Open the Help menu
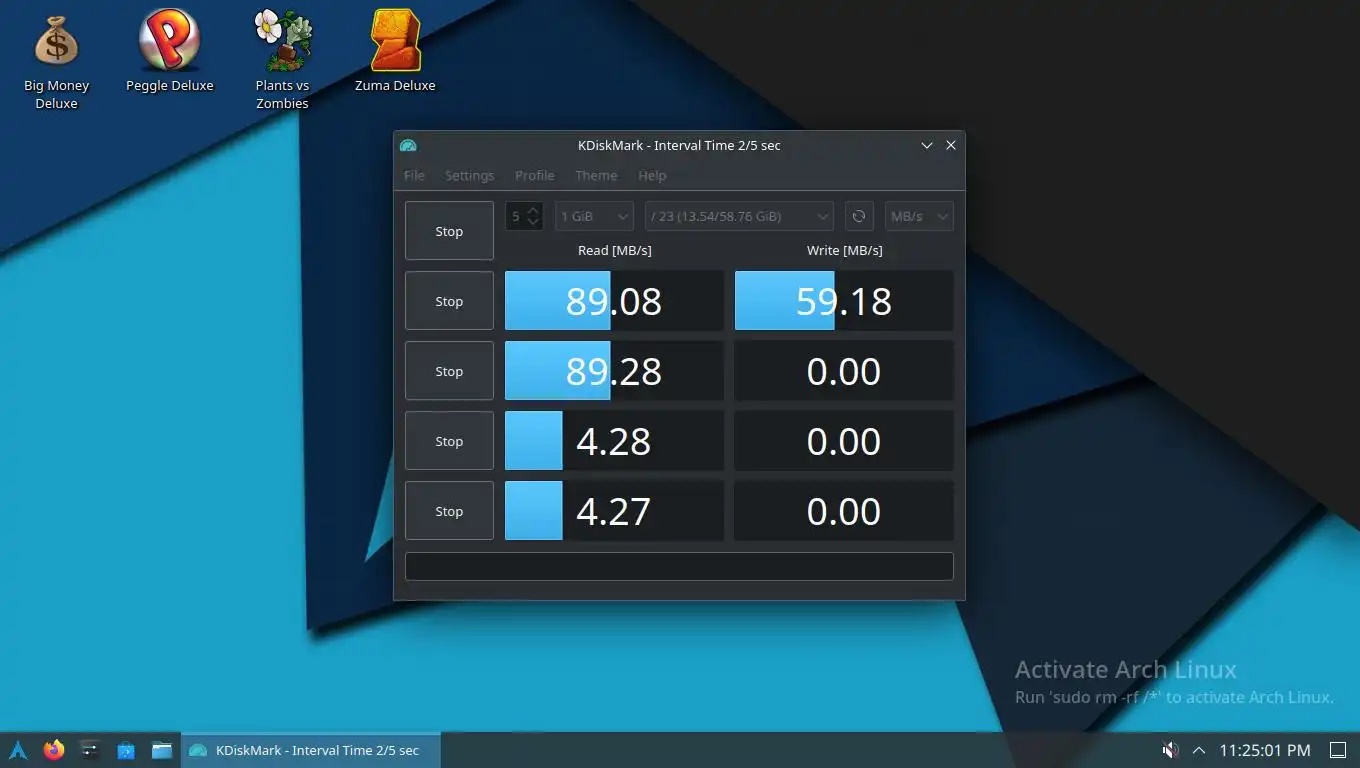The image size is (1360, 768). 652,176
